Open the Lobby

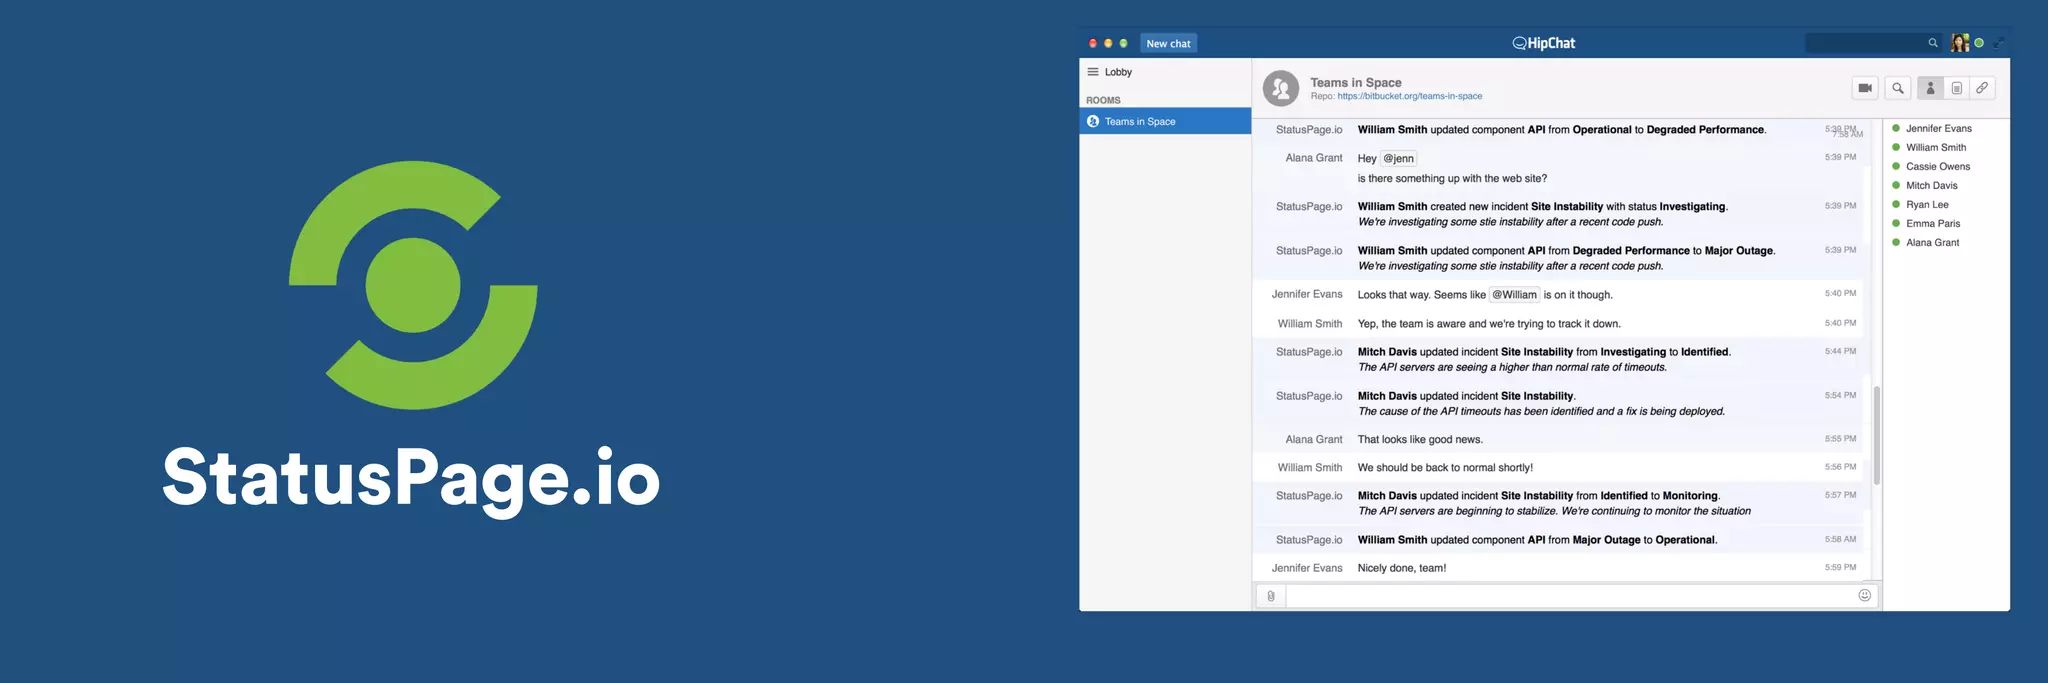coord(1118,72)
